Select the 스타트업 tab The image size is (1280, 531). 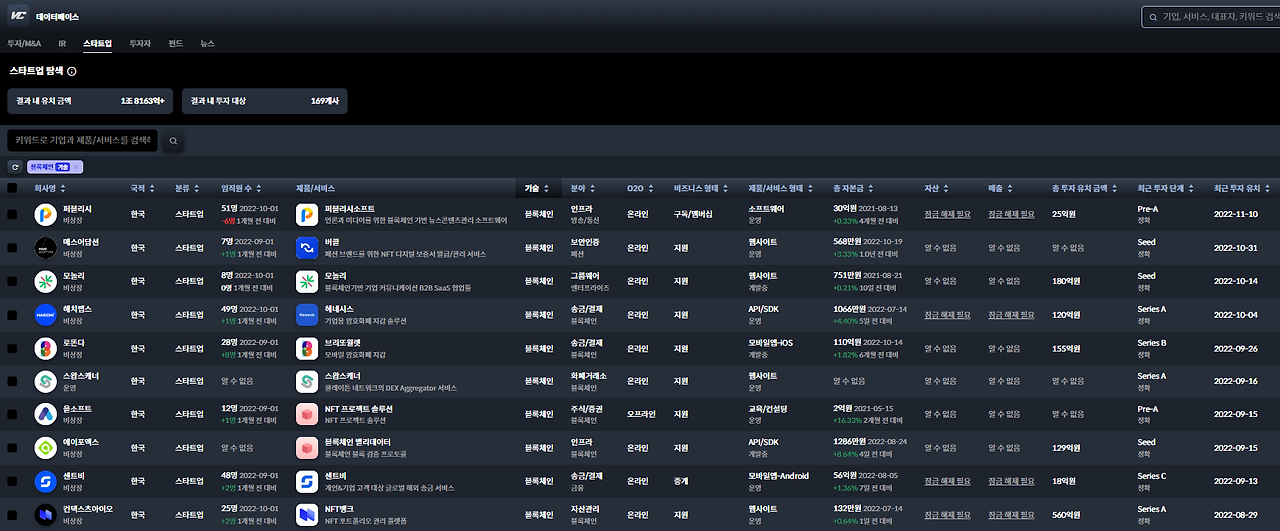(98, 44)
